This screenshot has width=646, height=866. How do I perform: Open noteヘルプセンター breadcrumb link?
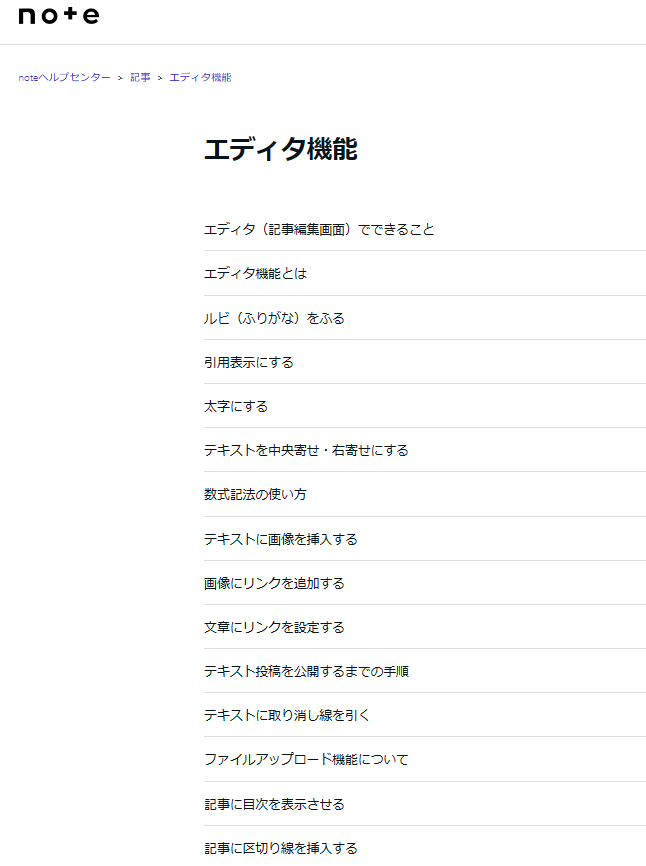tap(65, 77)
